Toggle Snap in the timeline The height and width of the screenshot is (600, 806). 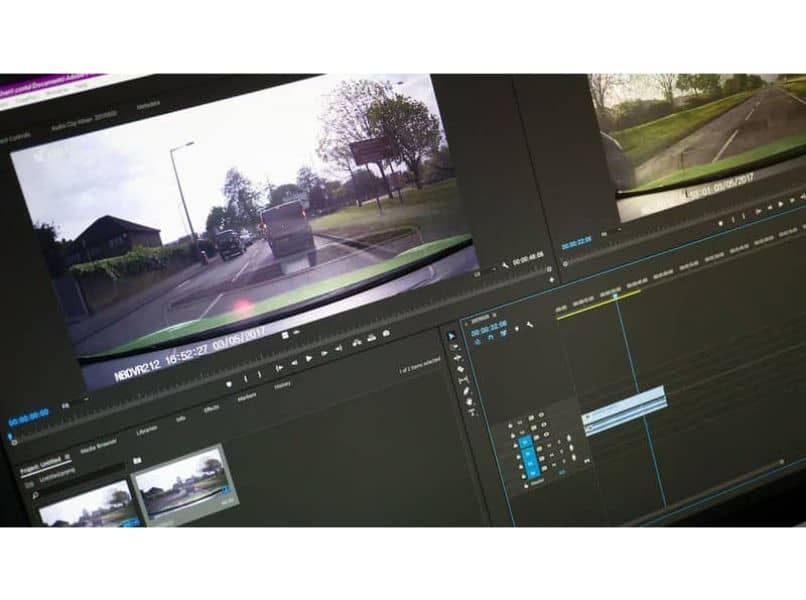tap(491, 338)
